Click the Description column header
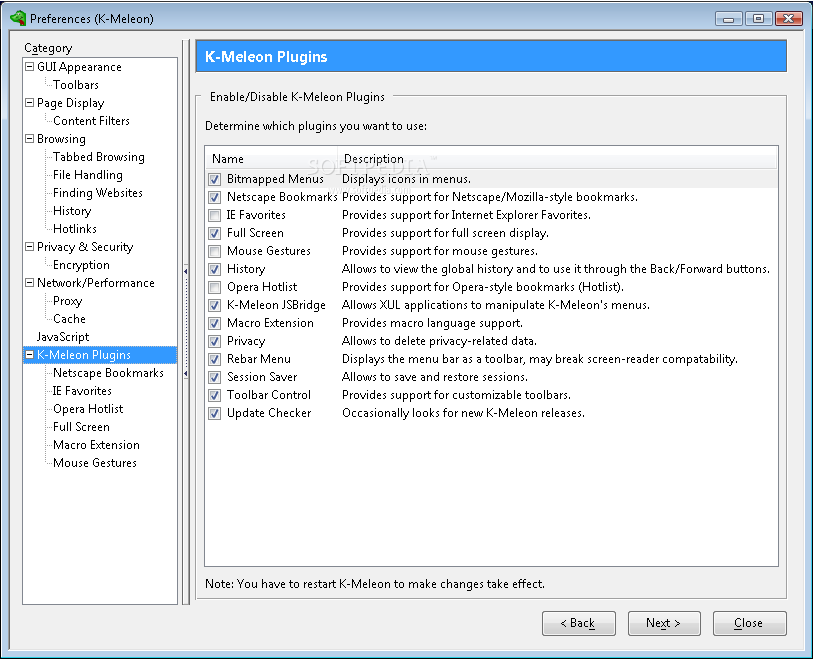Screen dimensions: 814x660 (557, 158)
